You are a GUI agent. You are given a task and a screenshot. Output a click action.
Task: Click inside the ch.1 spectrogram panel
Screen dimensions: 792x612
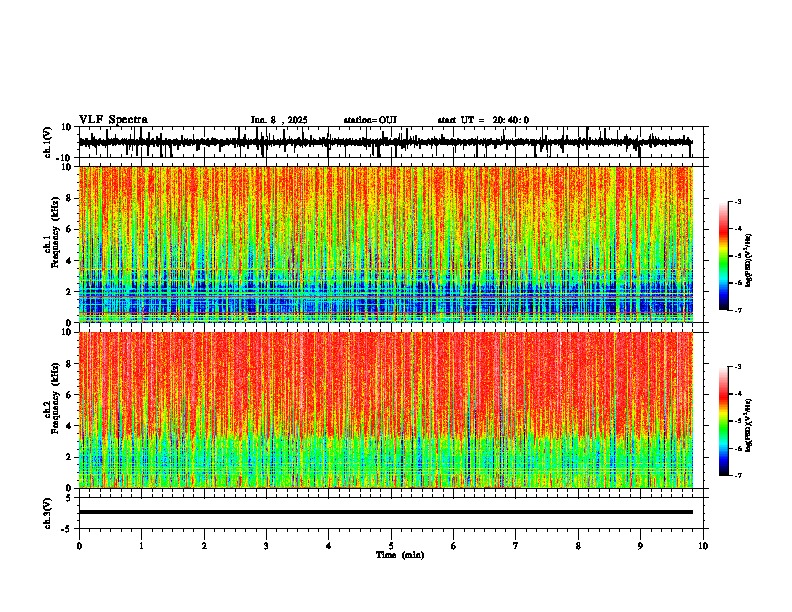point(385,244)
